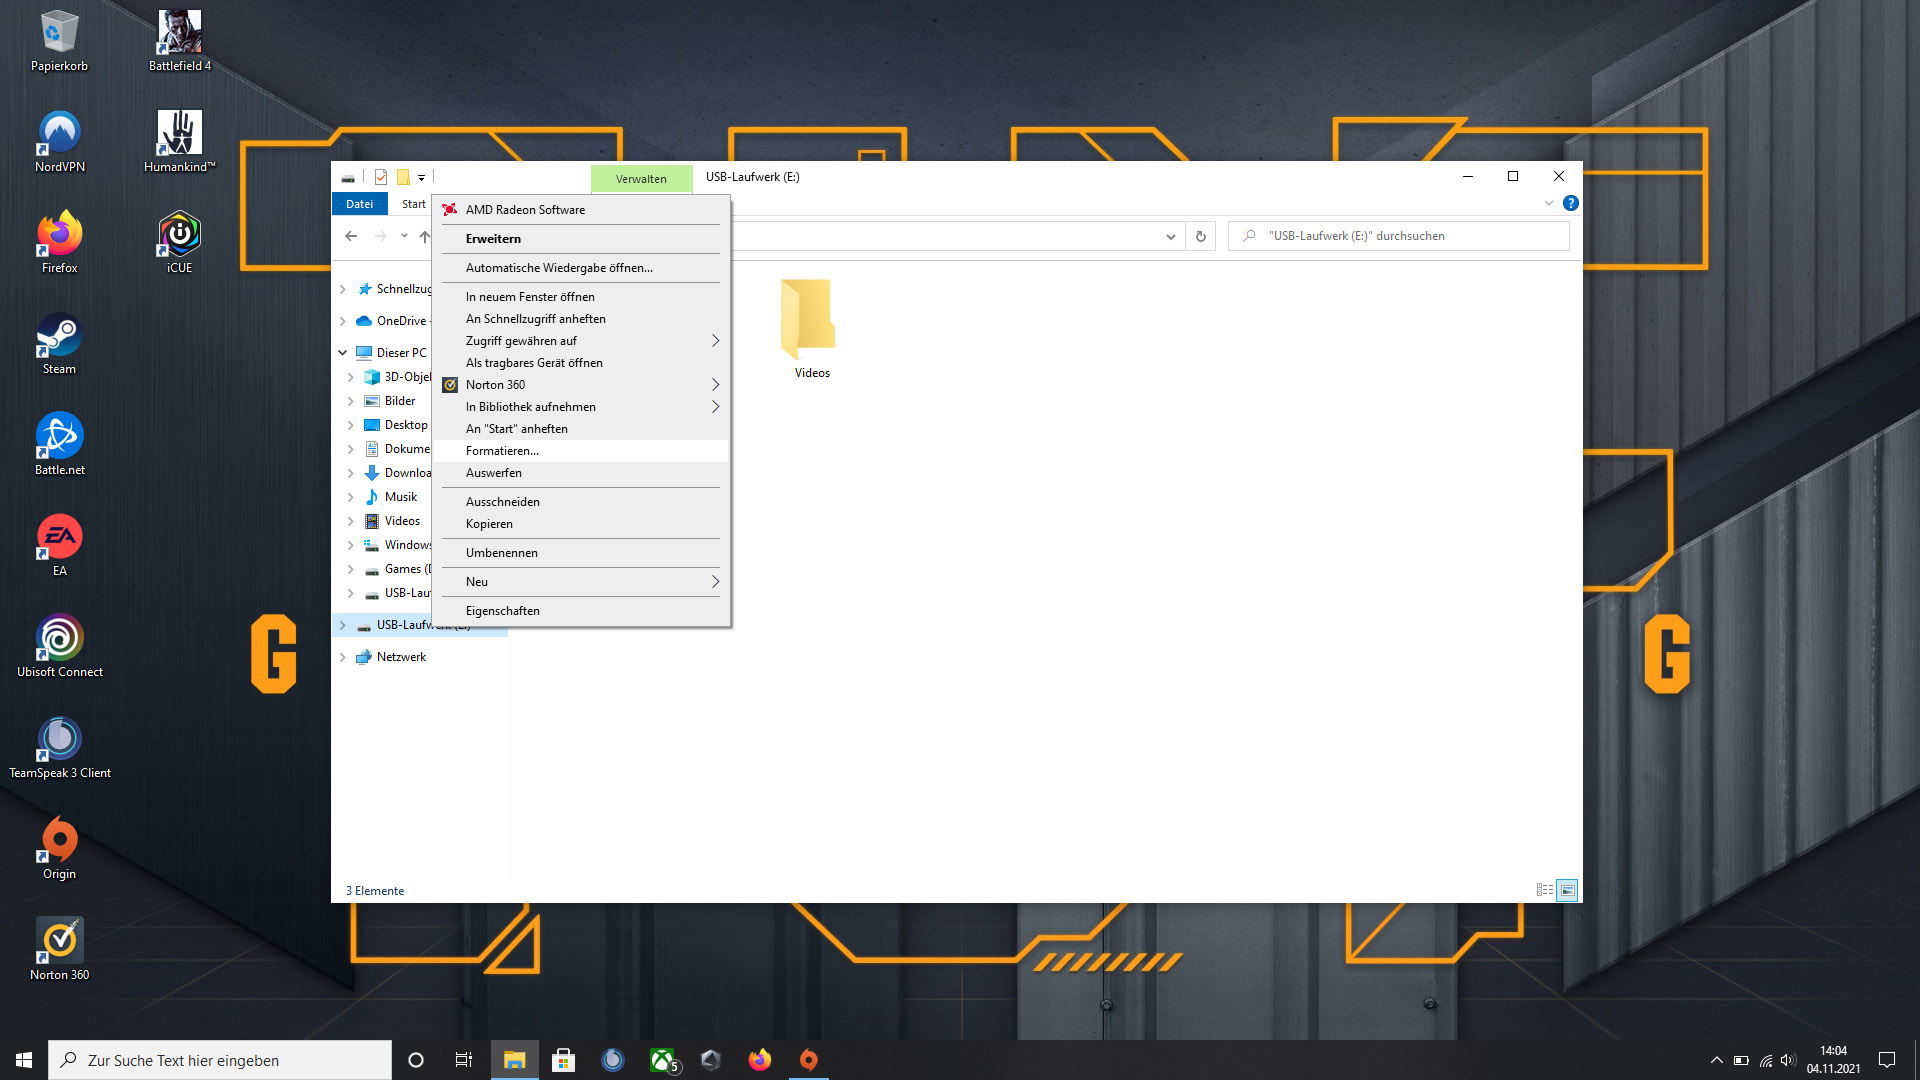
Task: Click the Explorer help question mark icon
Action: point(1570,203)
